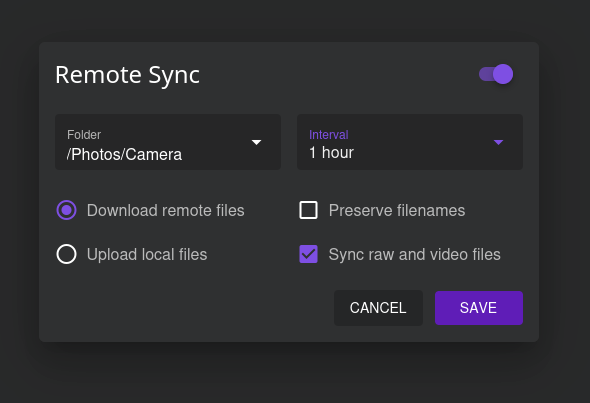Enable the Preserve filenames checkbox
Viewport: 590px width, 403px height.
pos(308,210)
